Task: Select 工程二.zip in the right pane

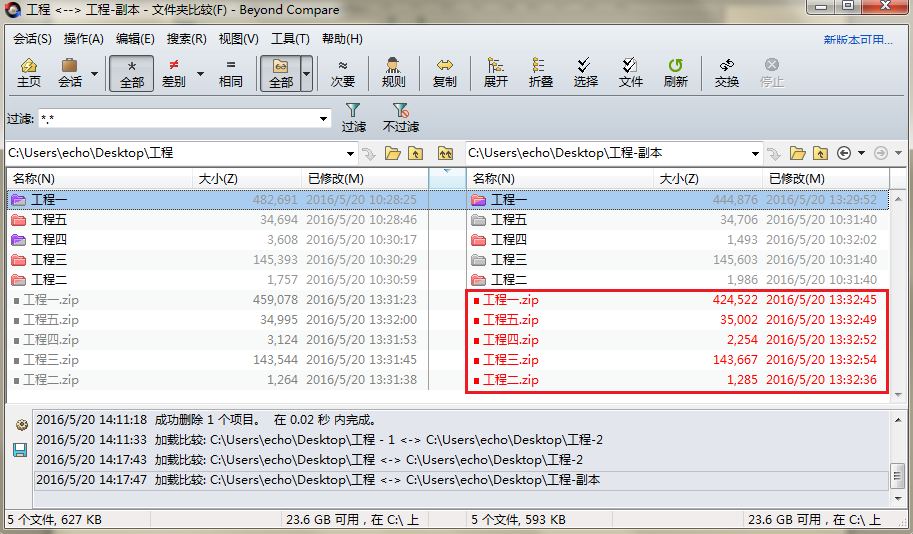Action: [x=678, y=380]
